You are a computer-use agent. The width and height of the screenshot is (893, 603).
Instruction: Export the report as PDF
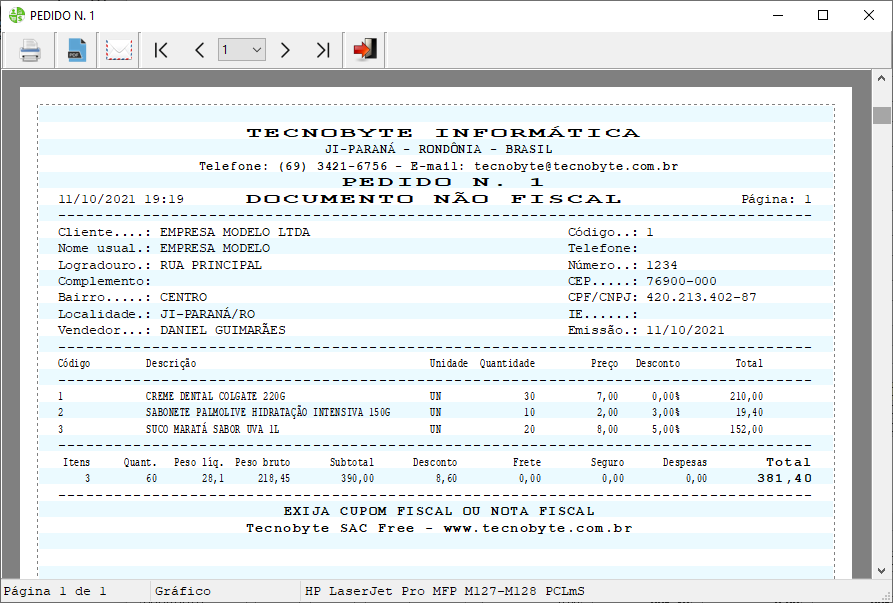click(76, 50)
